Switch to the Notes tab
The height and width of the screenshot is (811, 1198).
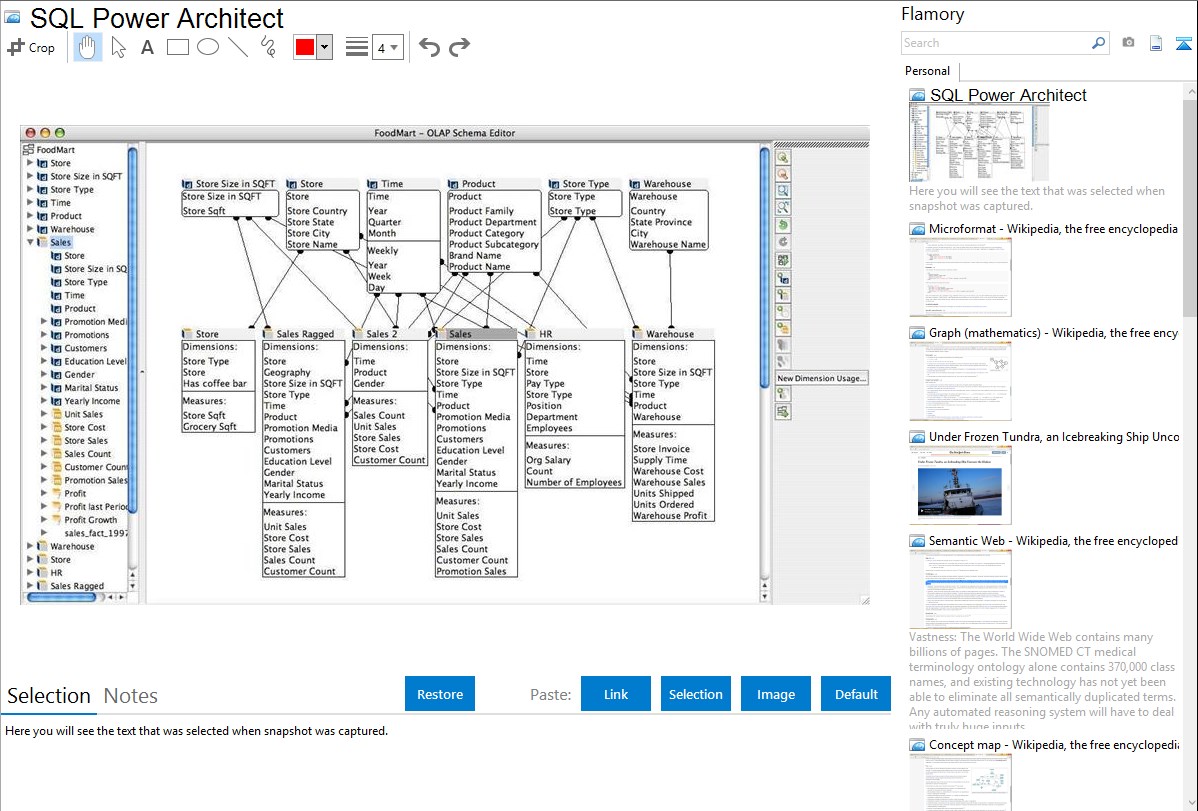click(x=131, y=696)
